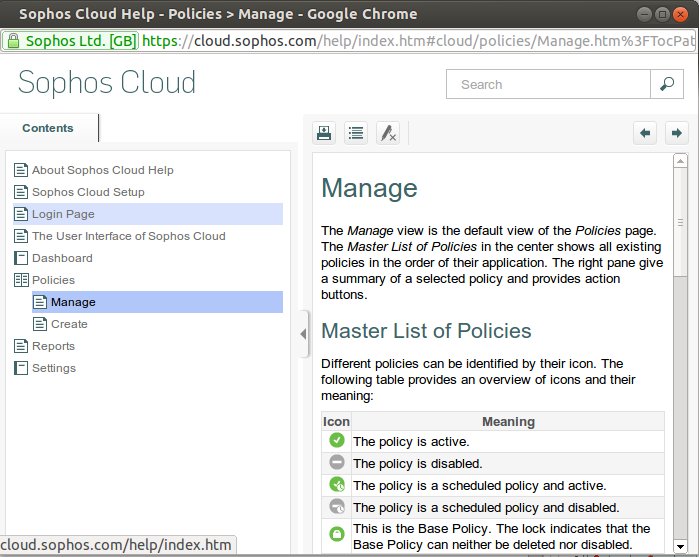
Task: Open the Sophos Cloud Setup topic
Action: 88,192
